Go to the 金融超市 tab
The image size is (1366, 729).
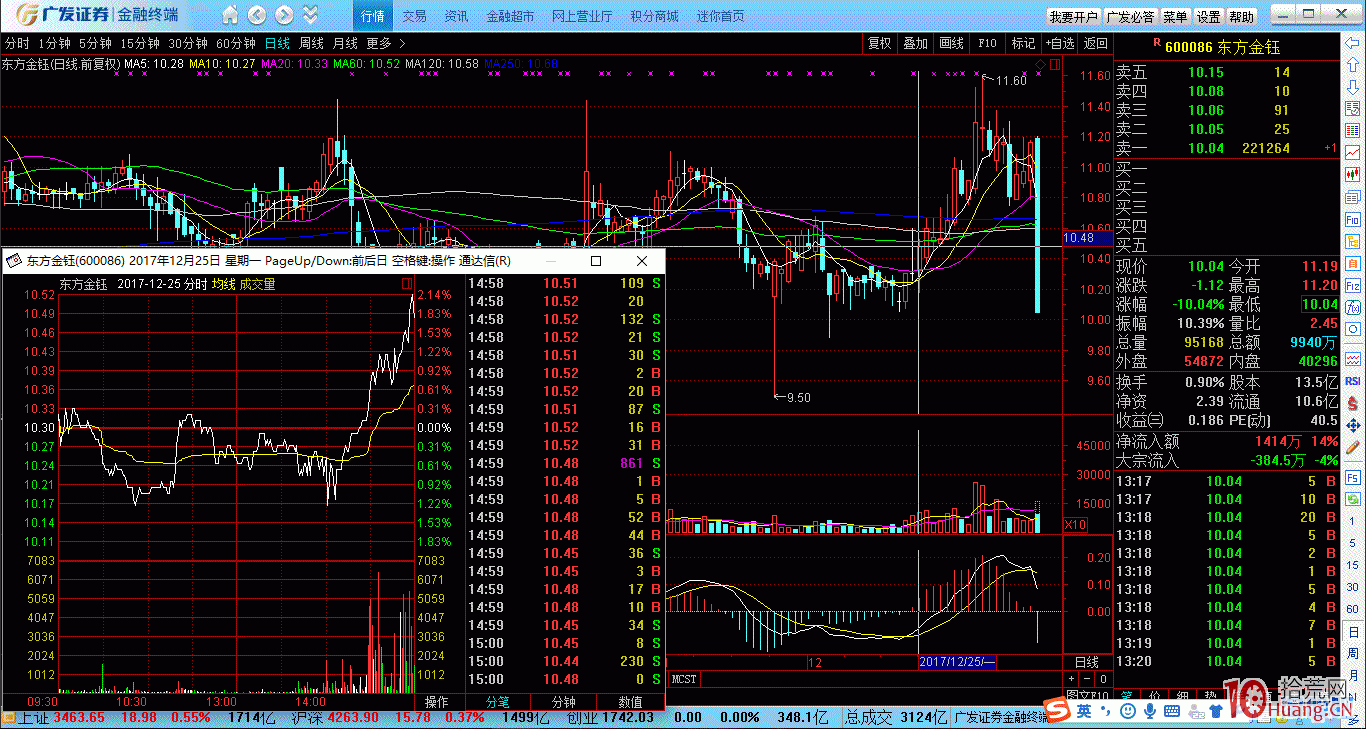pos(510,16)
